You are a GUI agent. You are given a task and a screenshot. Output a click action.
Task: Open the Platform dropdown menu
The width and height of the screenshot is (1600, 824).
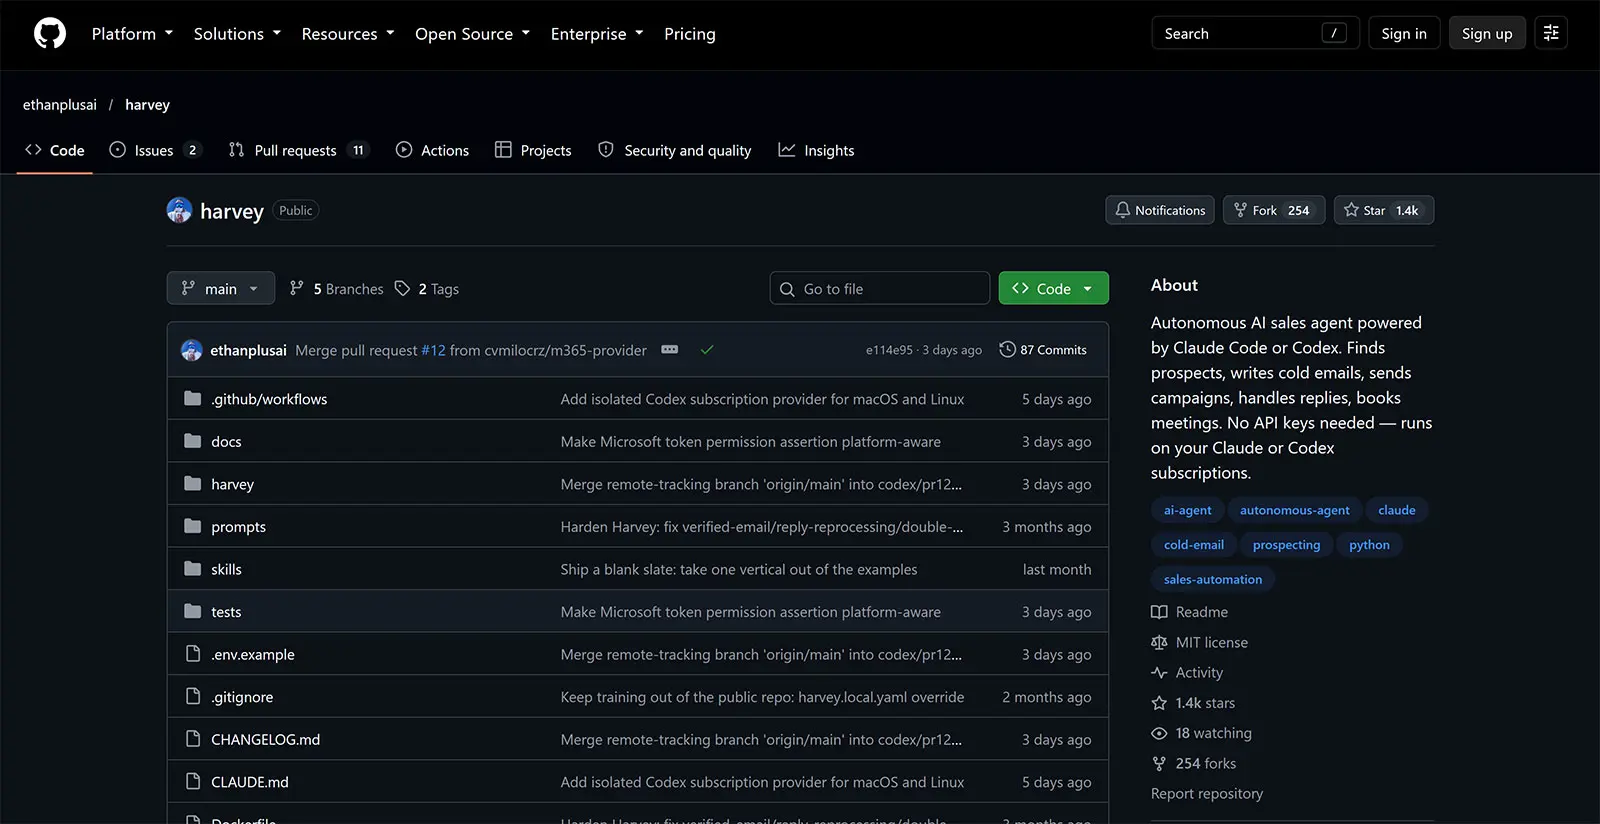[x=132, y=34]
